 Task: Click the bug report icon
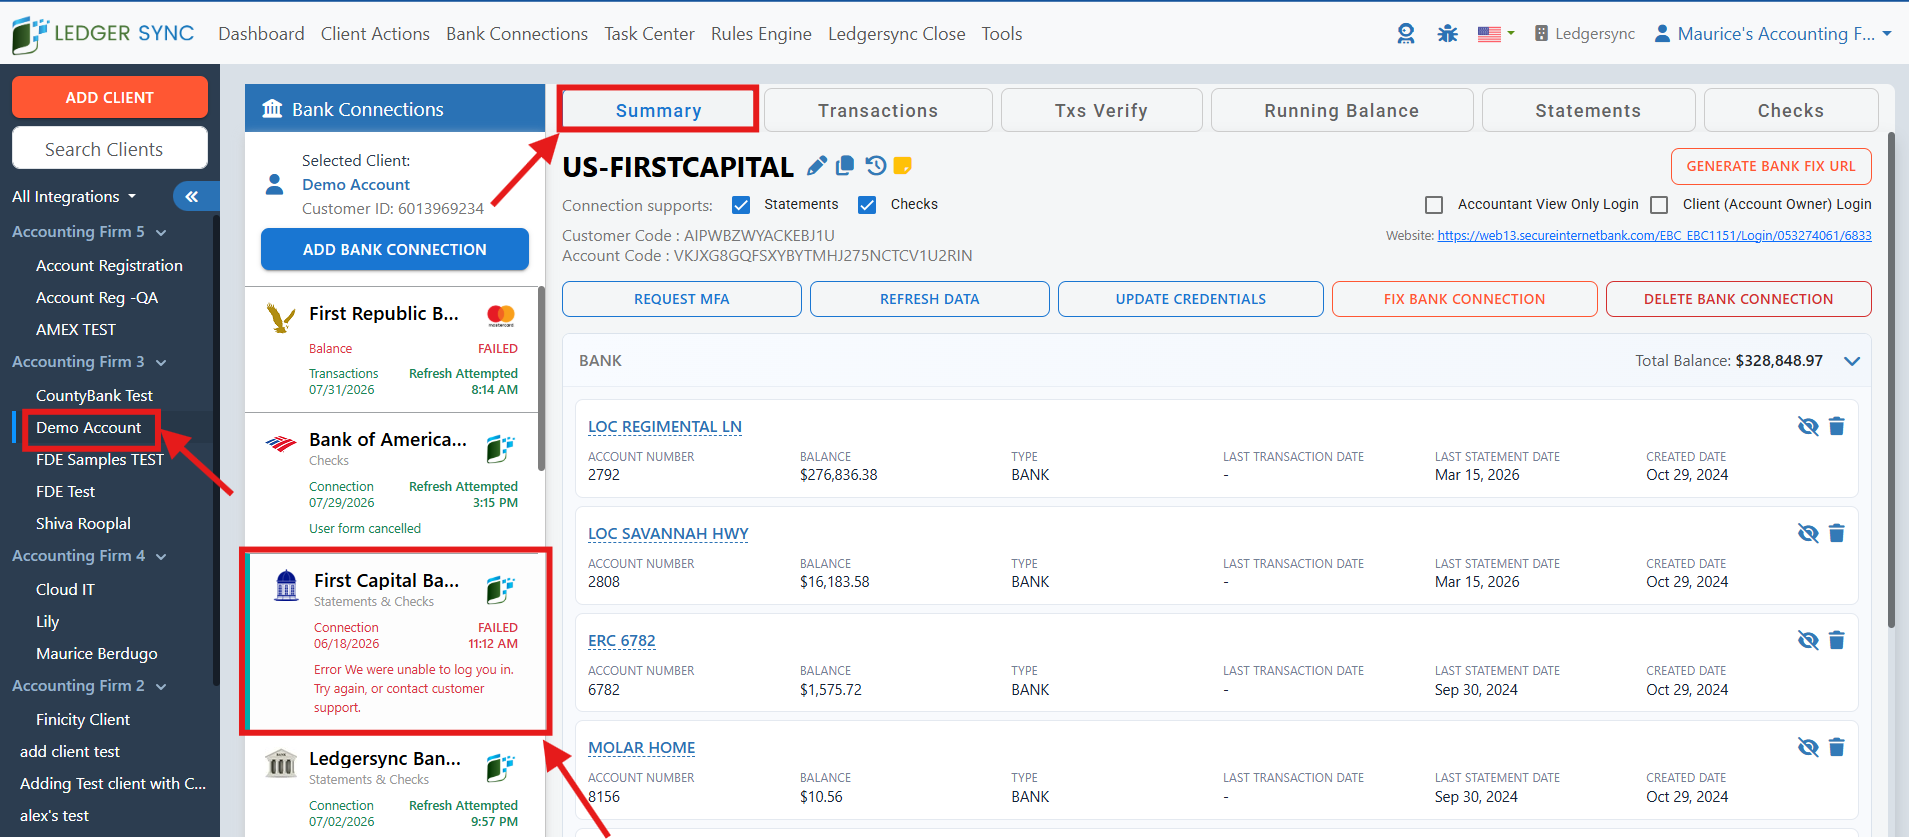[x=1447, y=34]
